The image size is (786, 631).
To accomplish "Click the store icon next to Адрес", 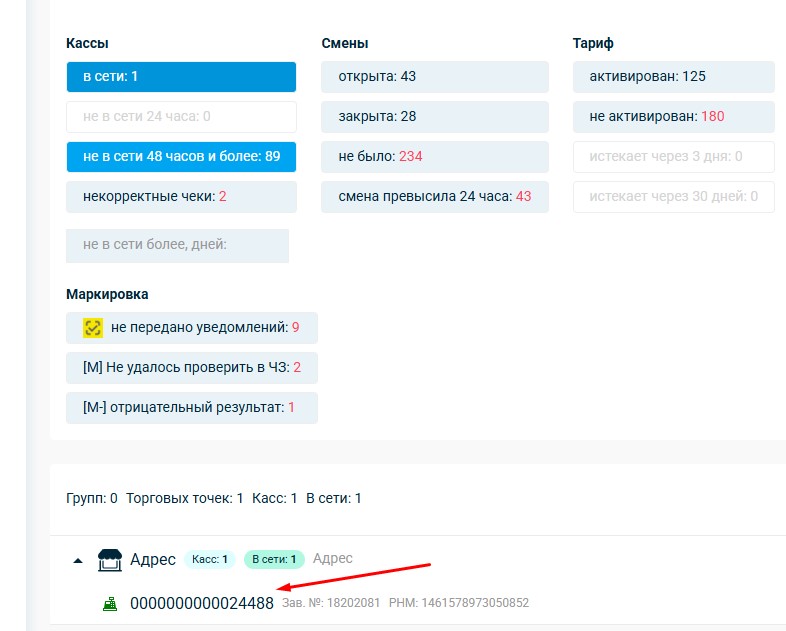I will (x=109, y=560).
